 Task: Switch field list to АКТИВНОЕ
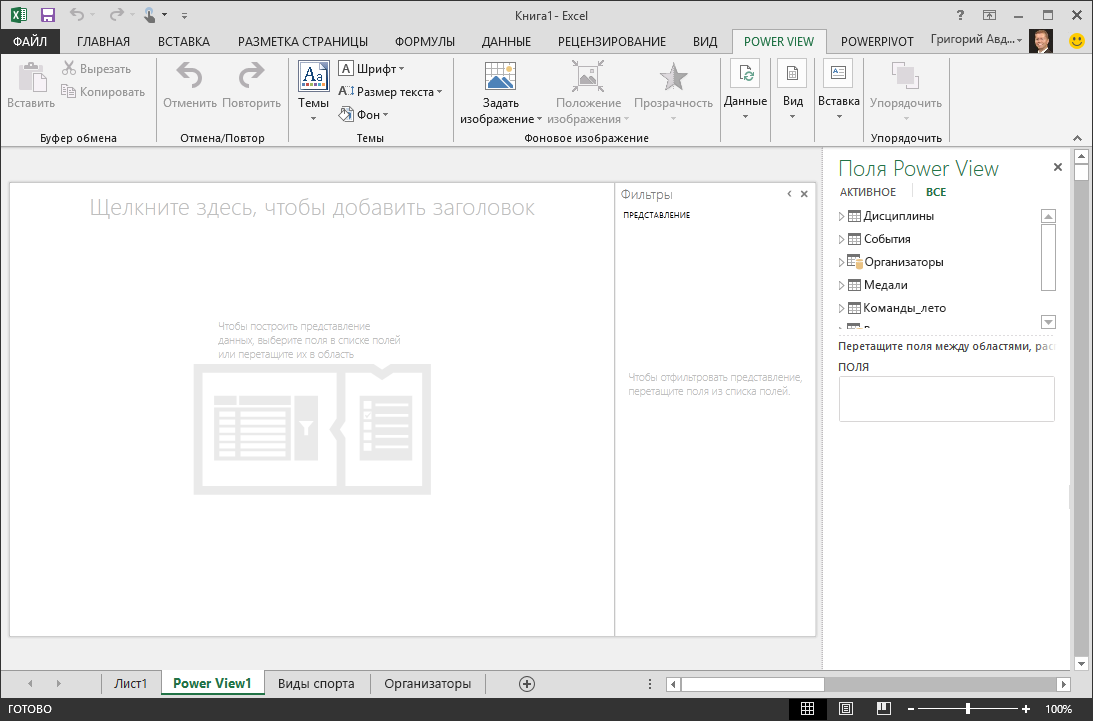(867, 192)
